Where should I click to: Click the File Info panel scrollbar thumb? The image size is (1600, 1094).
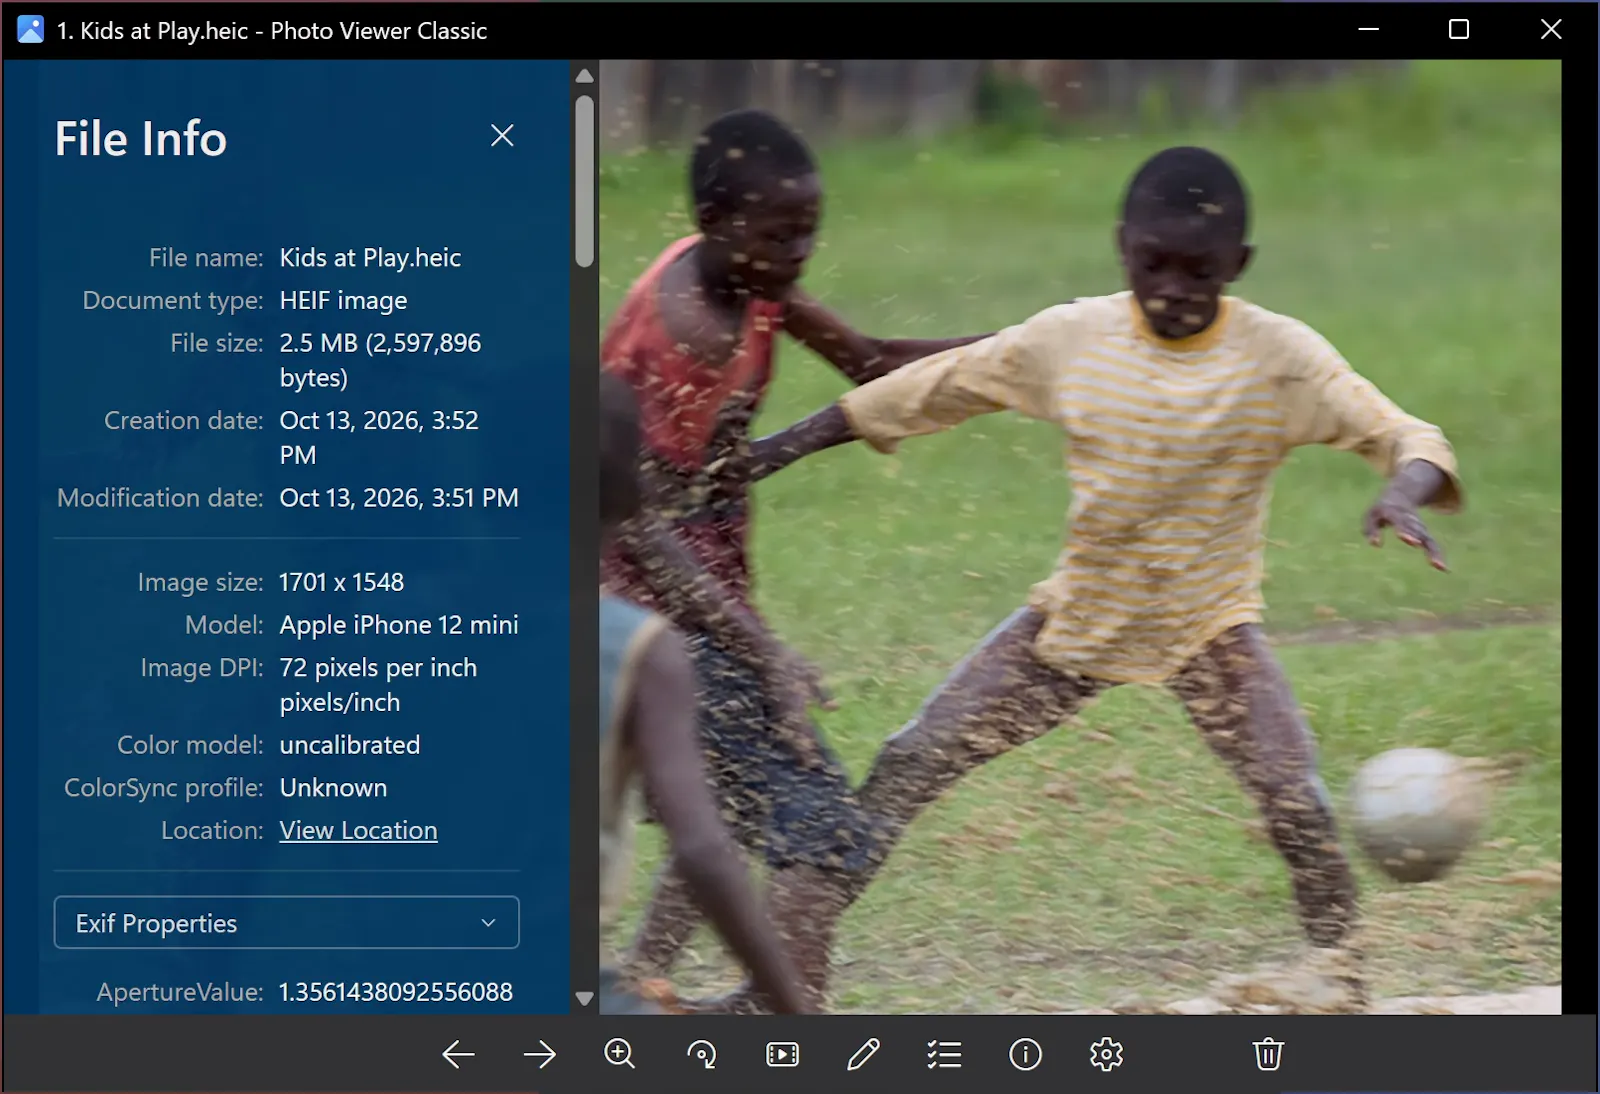(x=585, y=181)
